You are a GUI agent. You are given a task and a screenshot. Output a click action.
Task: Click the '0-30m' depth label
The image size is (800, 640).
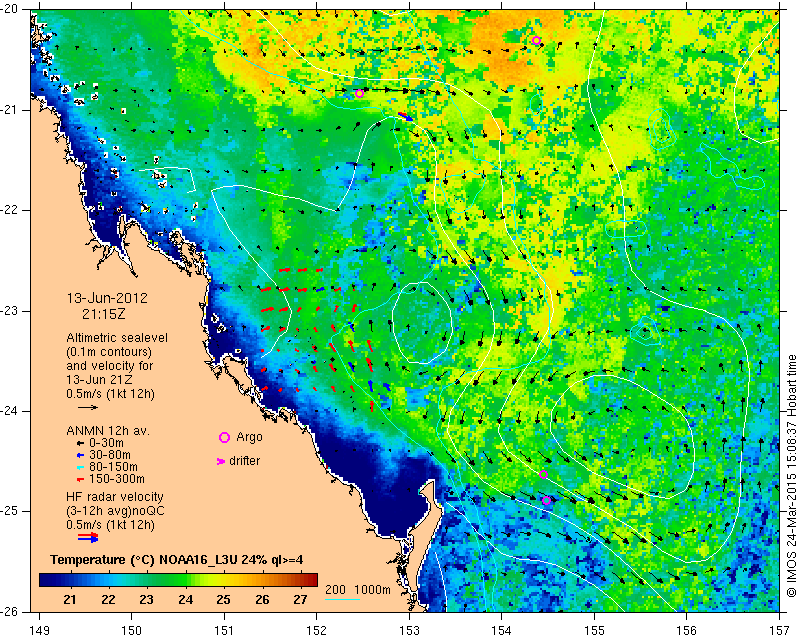coord(106,443)
